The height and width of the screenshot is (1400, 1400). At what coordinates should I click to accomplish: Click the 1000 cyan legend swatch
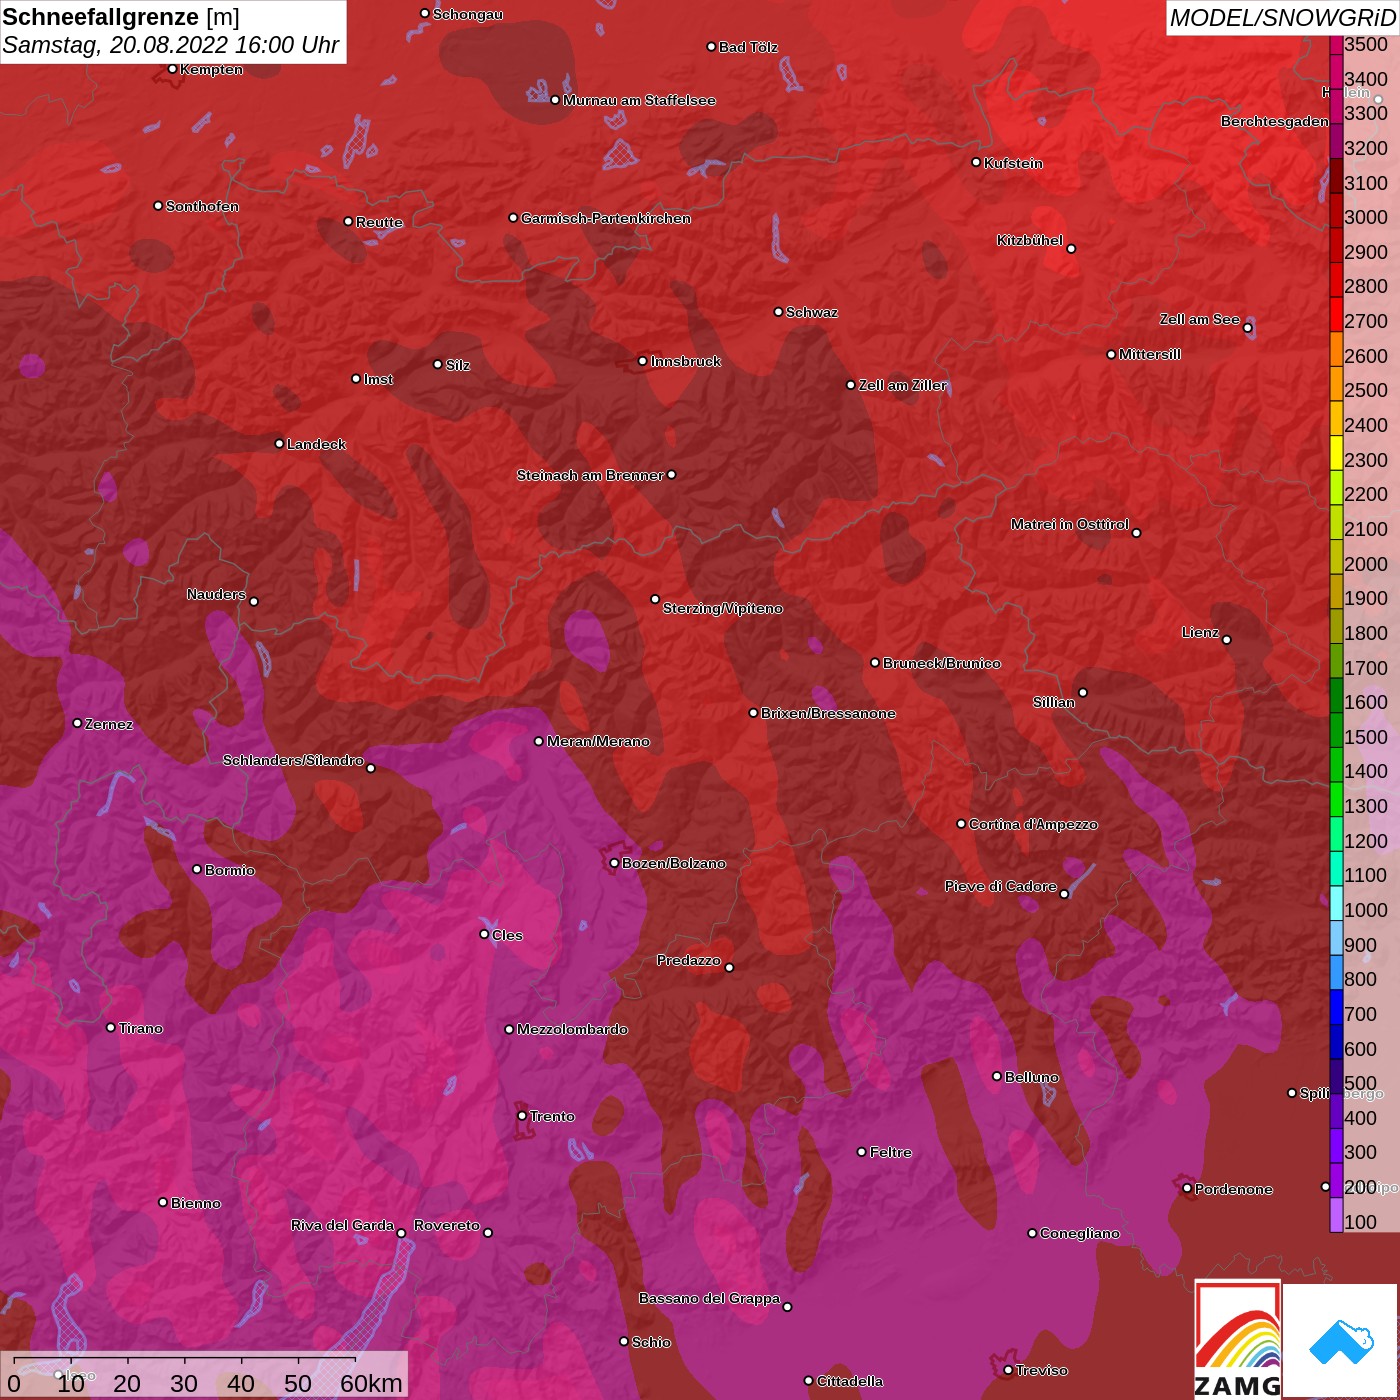[1336, 902]
